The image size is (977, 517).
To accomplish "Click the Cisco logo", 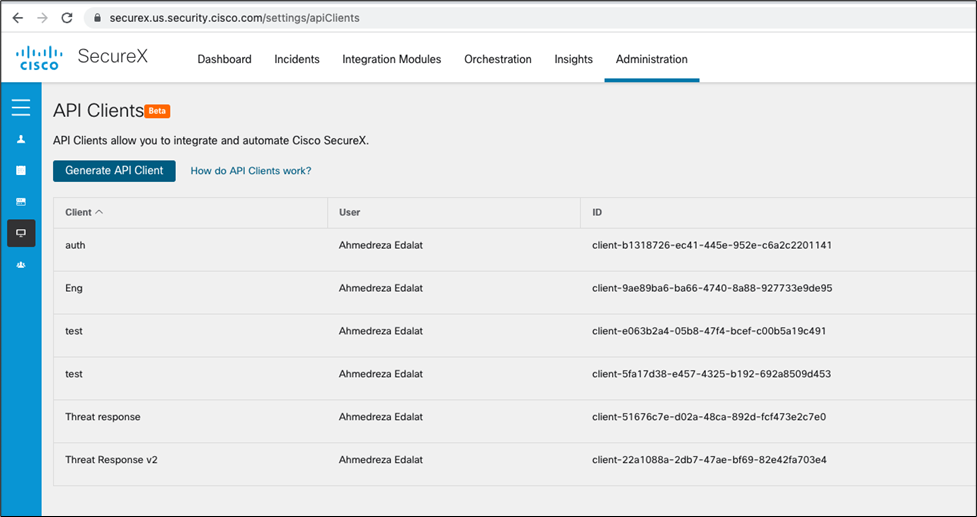I will [x=39, y=59].
